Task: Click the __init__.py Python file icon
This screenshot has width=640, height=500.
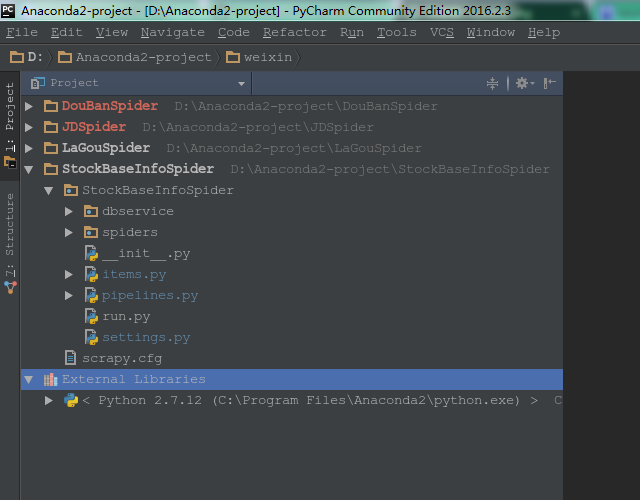Action: coord(91,253)
